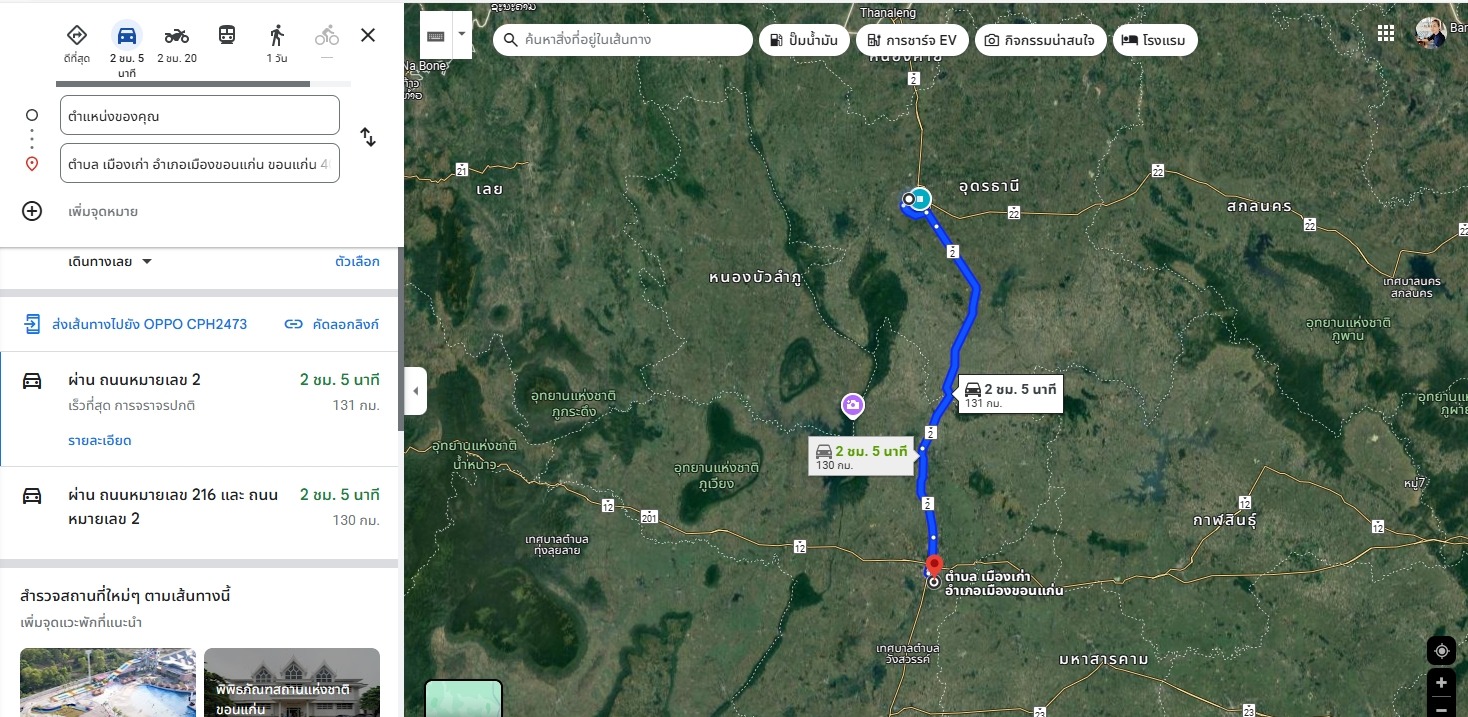Choose the walking travel mode
Screen dimensions: 1468x717
coord(277,36)
